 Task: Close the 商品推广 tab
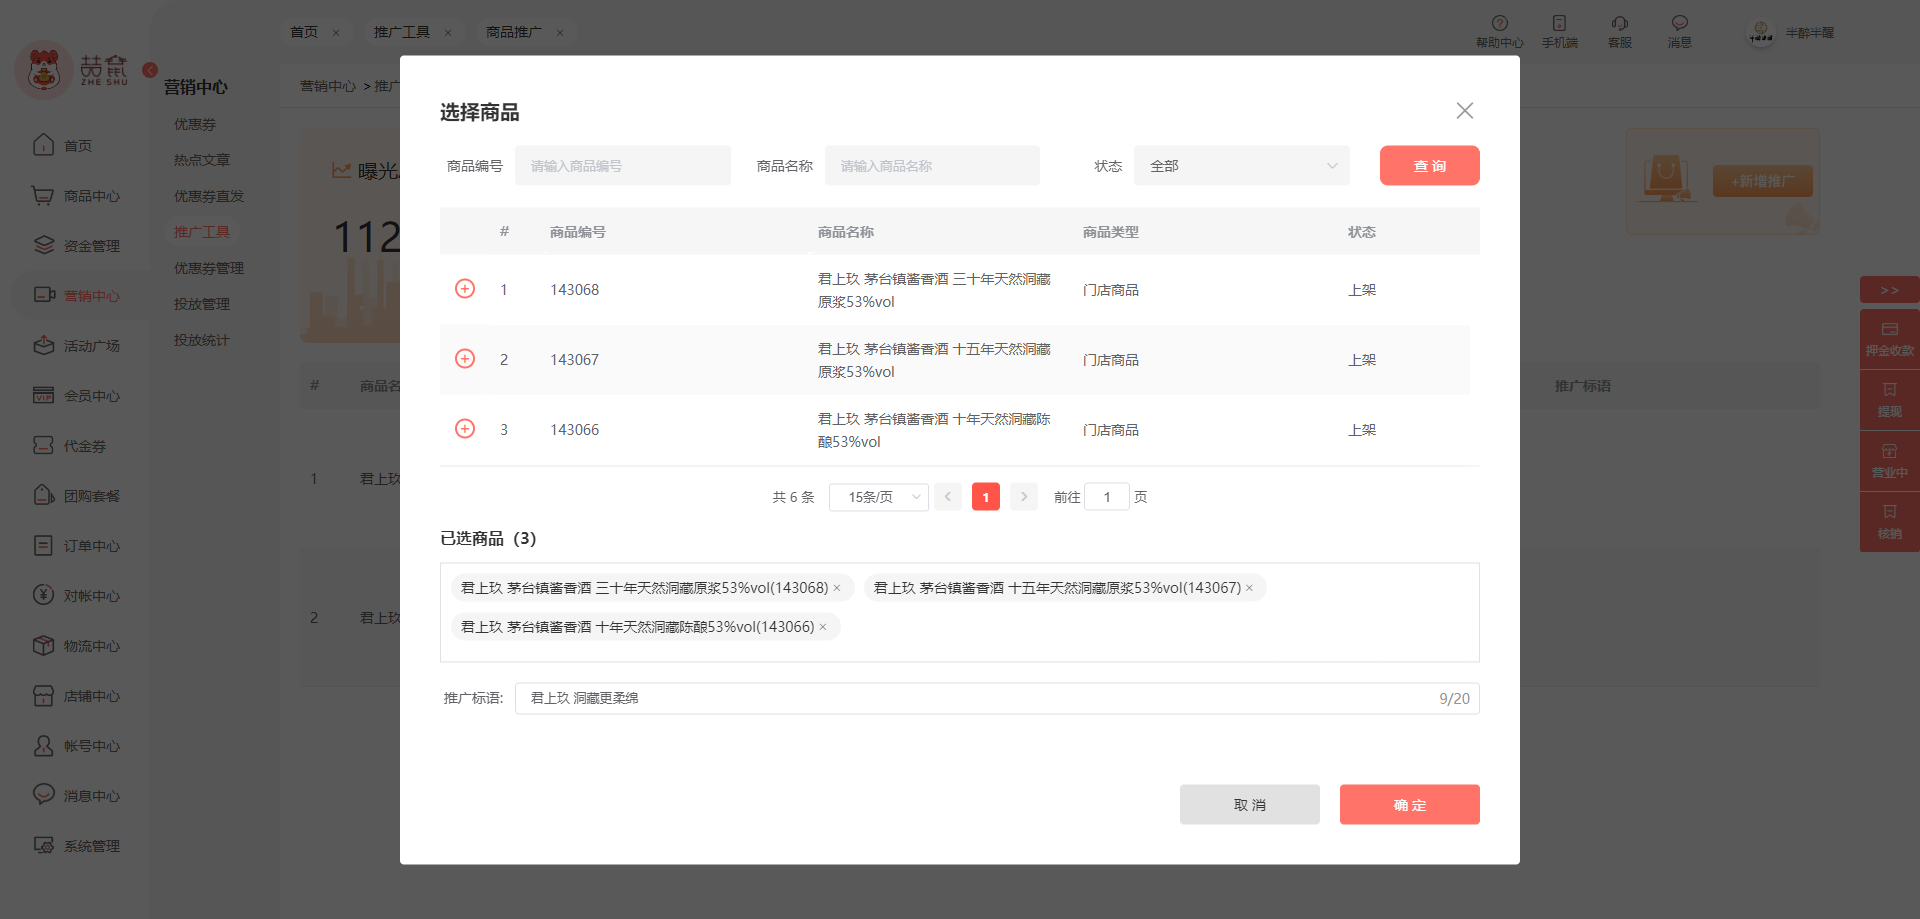[560, 33]
